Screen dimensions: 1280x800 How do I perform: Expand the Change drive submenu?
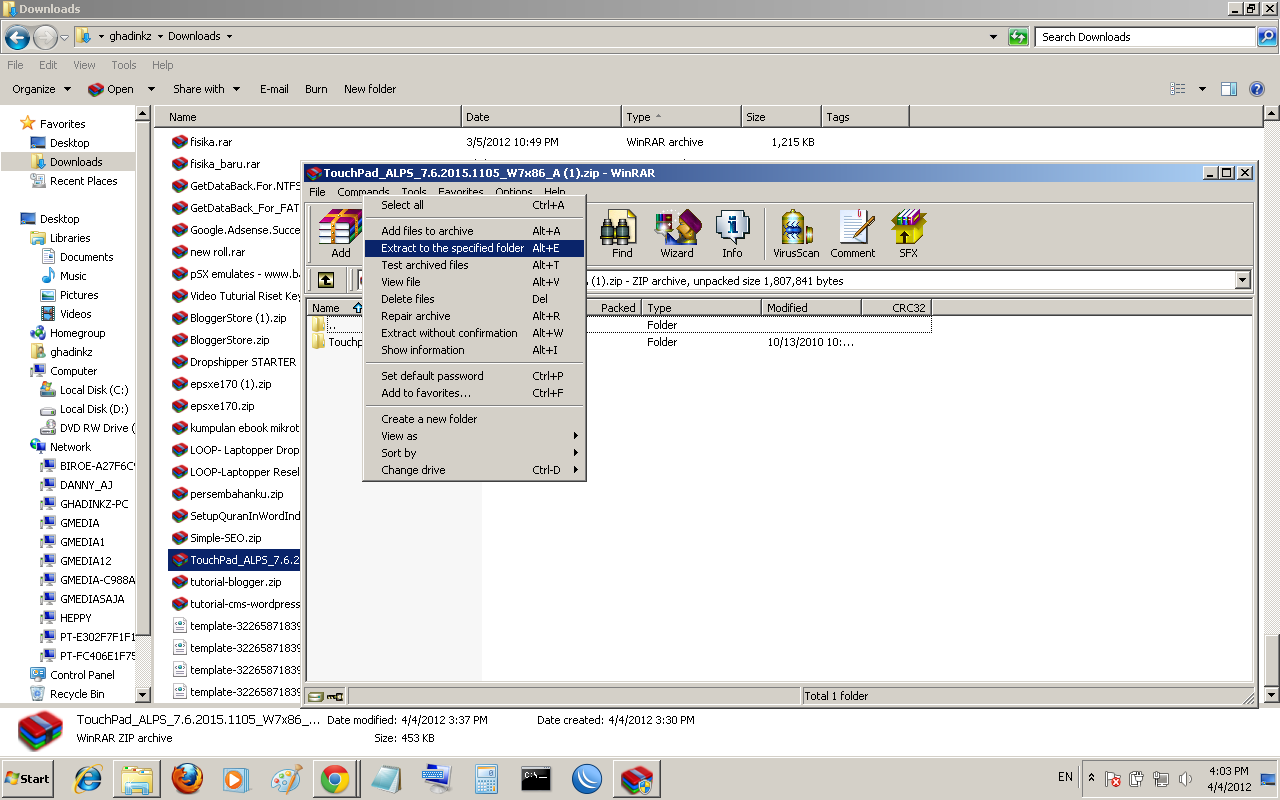(474, 470)
